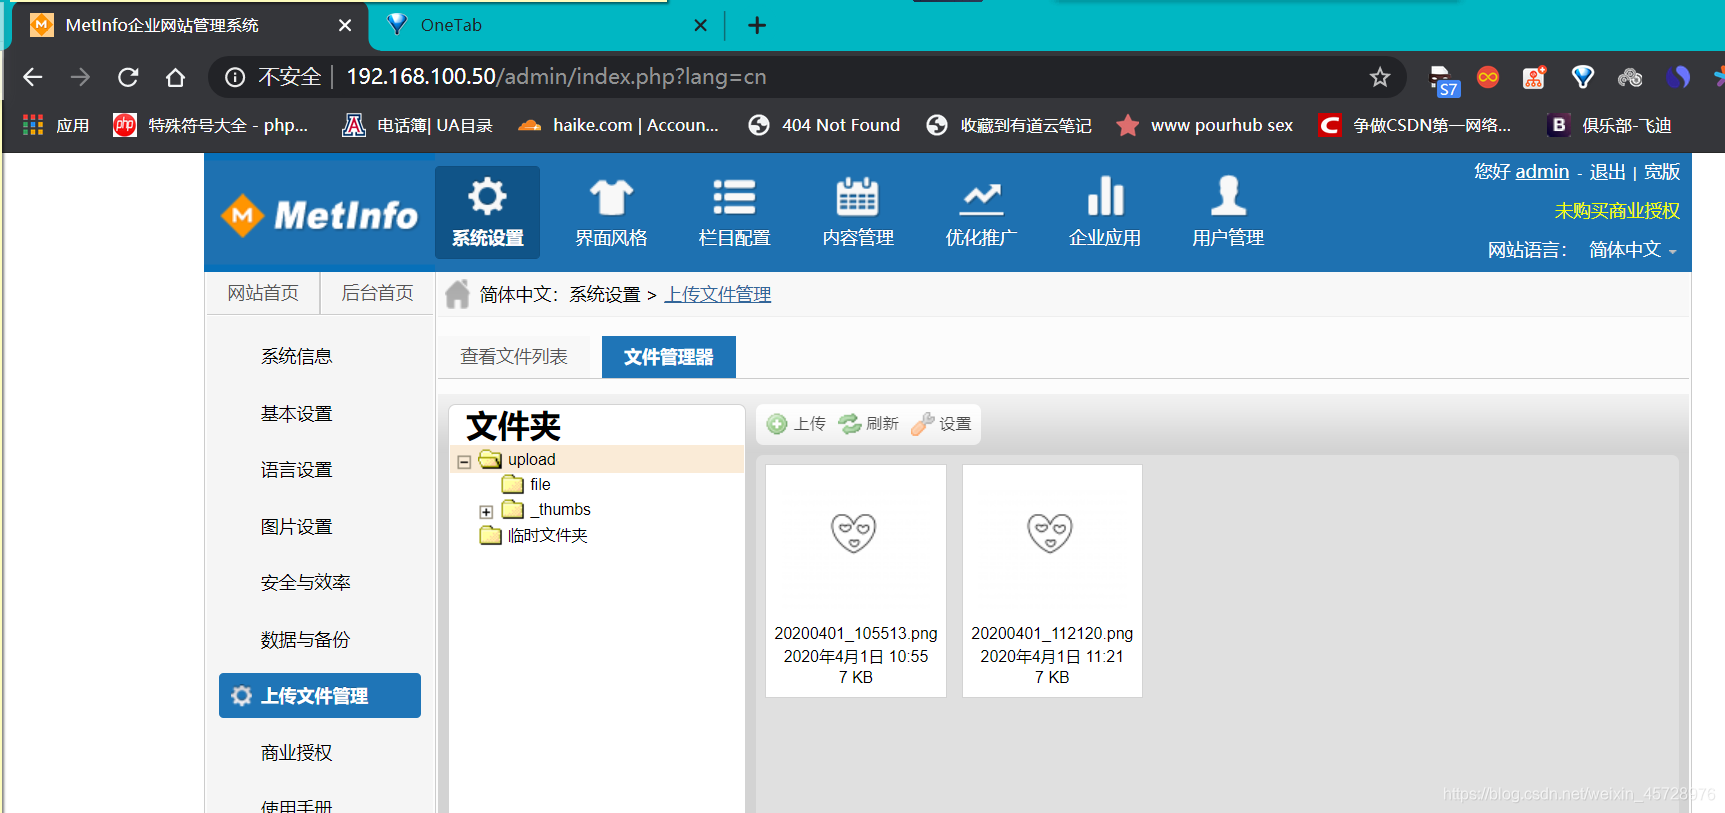Open 后台首页 tab
1725x813 pixels.
(377, 293)
